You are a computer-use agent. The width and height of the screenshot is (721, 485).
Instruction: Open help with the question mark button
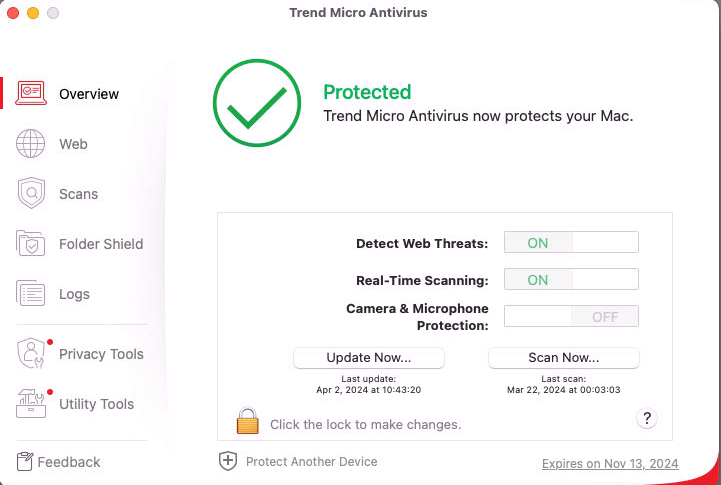(x=647, y=418)
